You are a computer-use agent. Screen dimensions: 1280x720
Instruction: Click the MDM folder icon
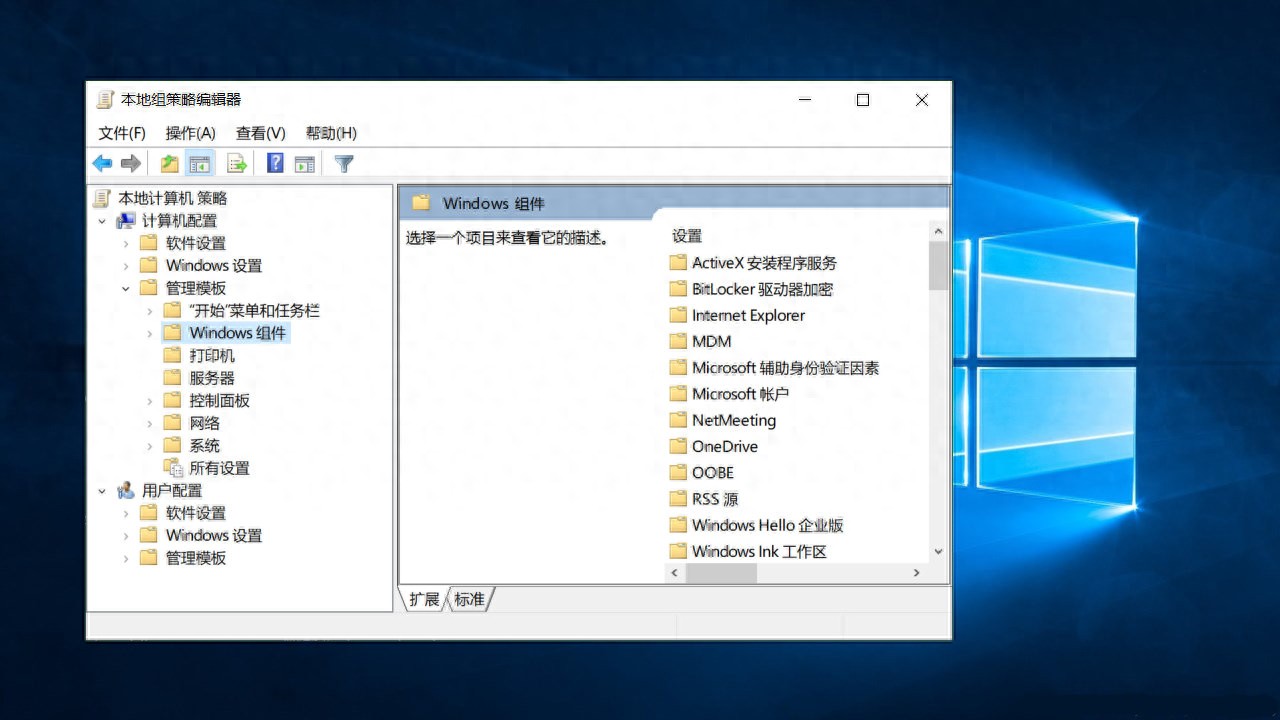click(x=678, y=341)
